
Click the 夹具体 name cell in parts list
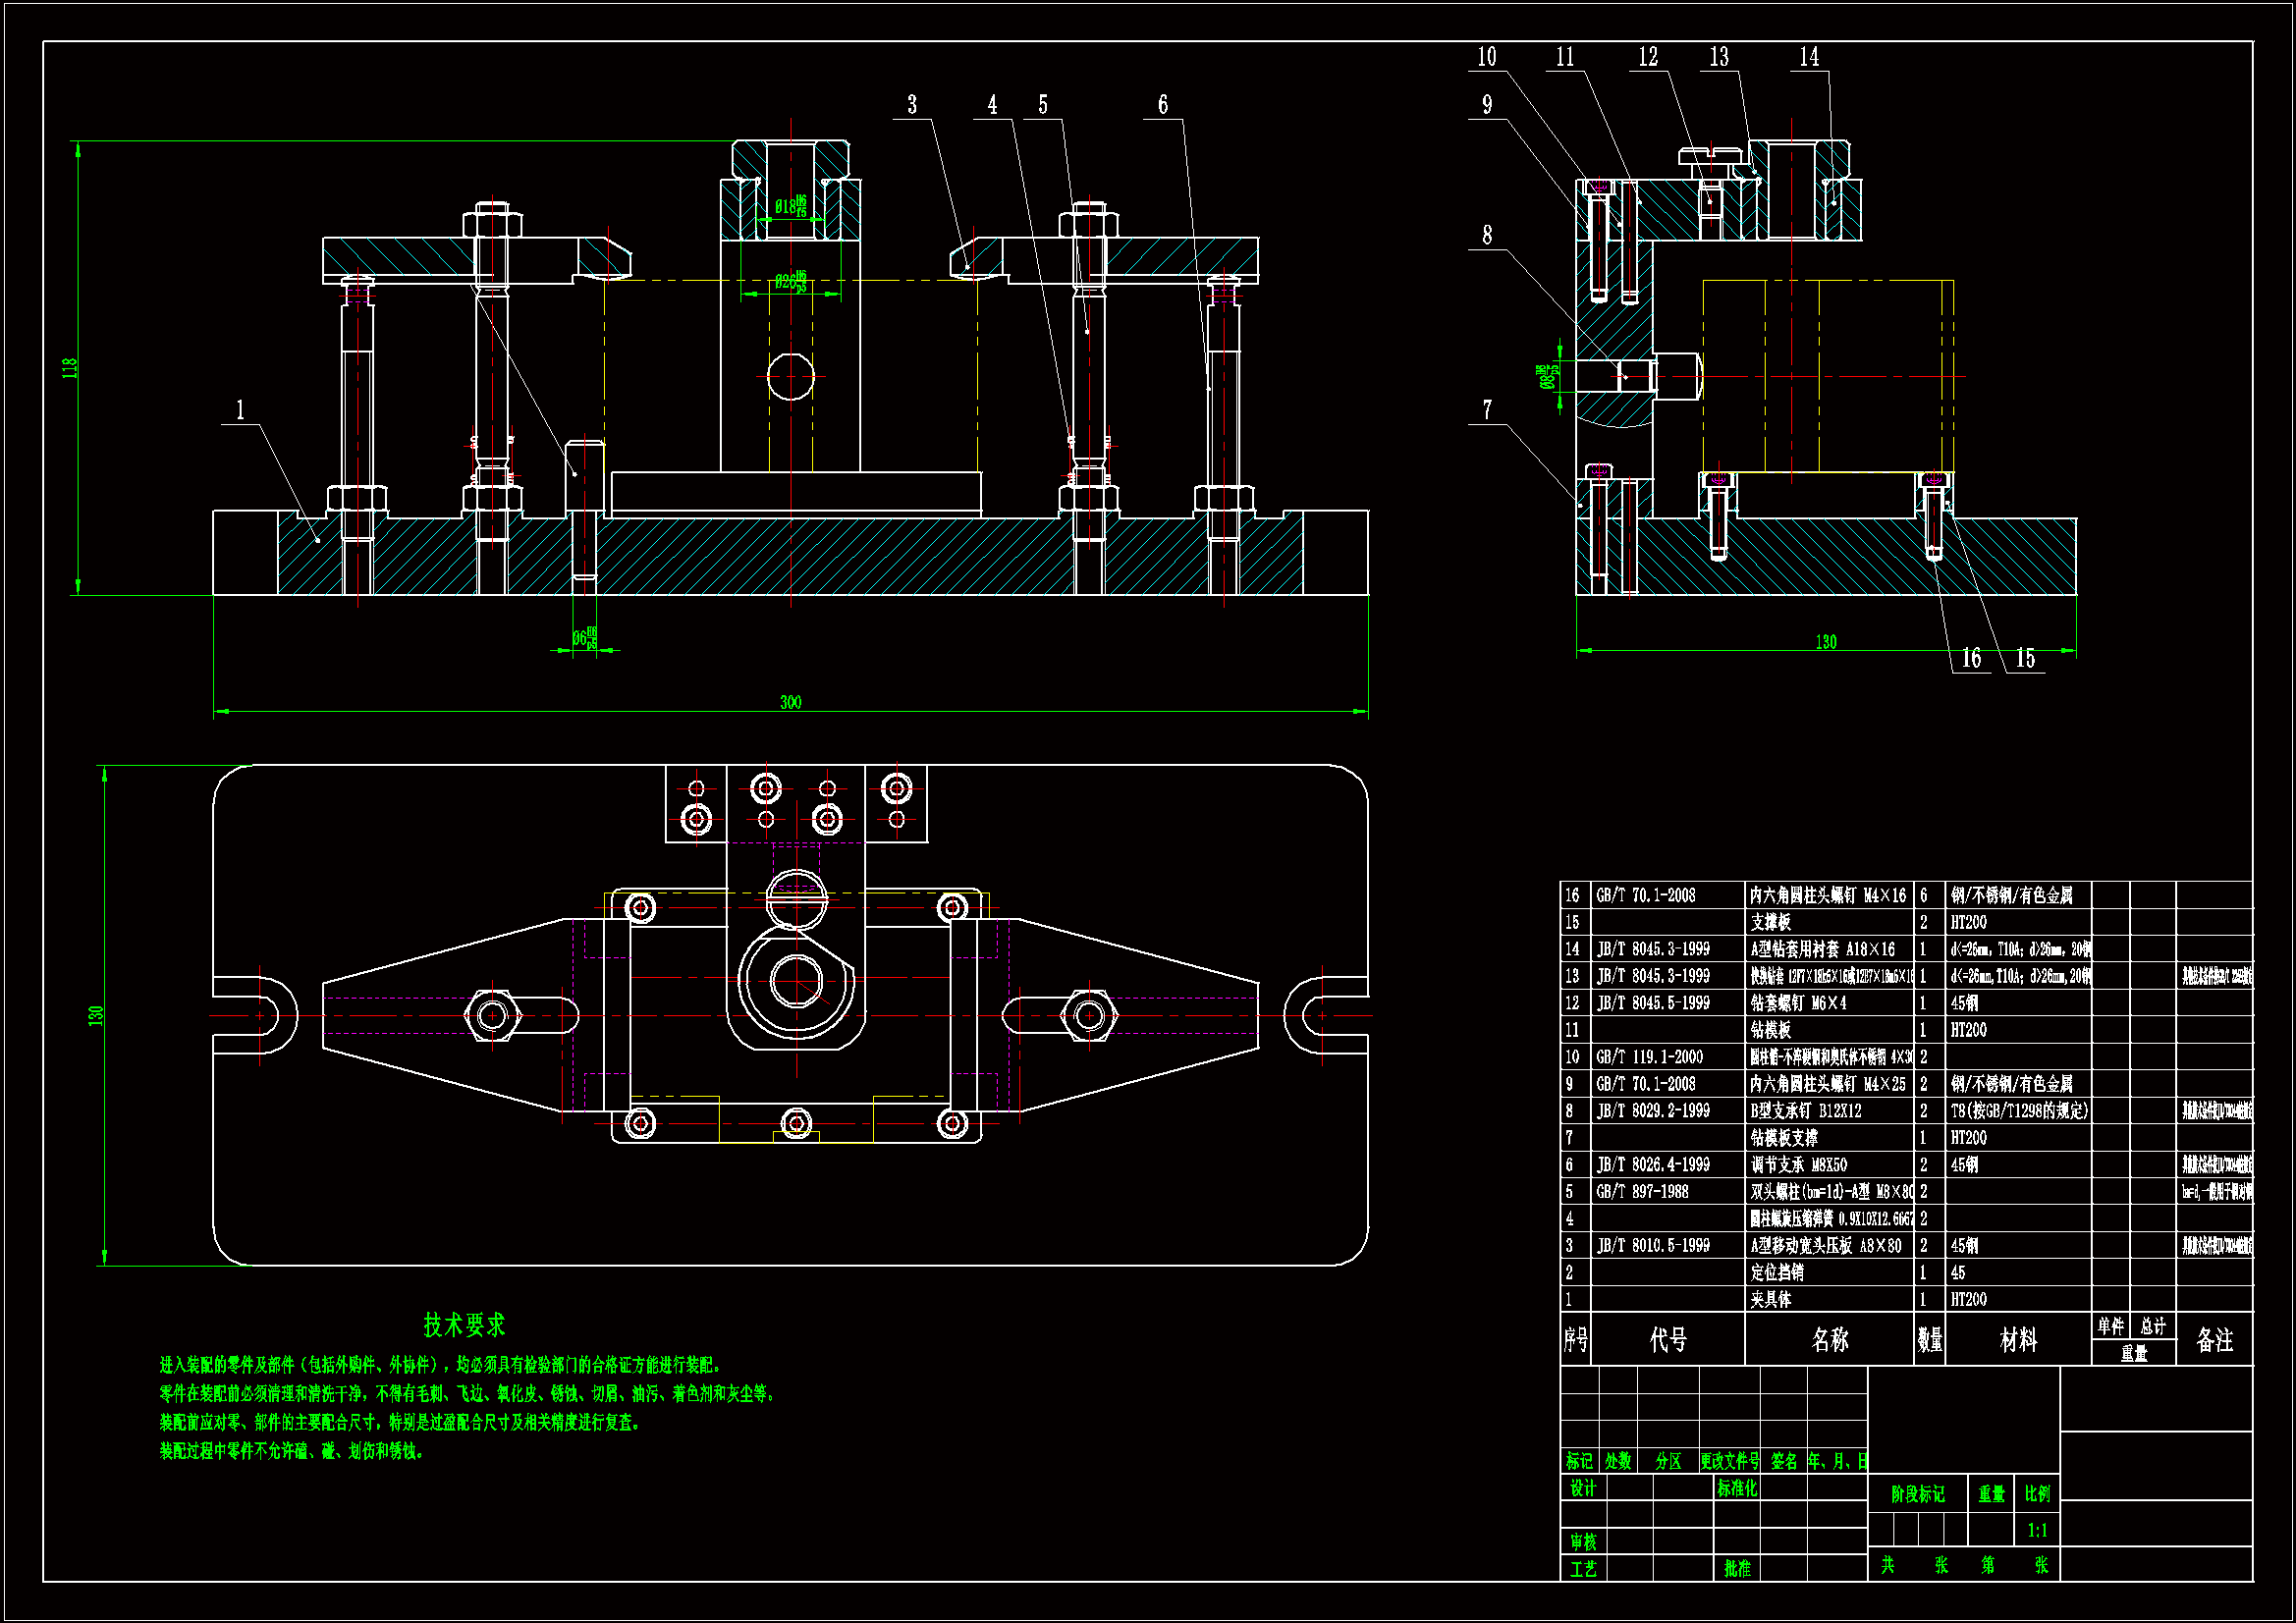tap(1770, 1299)
